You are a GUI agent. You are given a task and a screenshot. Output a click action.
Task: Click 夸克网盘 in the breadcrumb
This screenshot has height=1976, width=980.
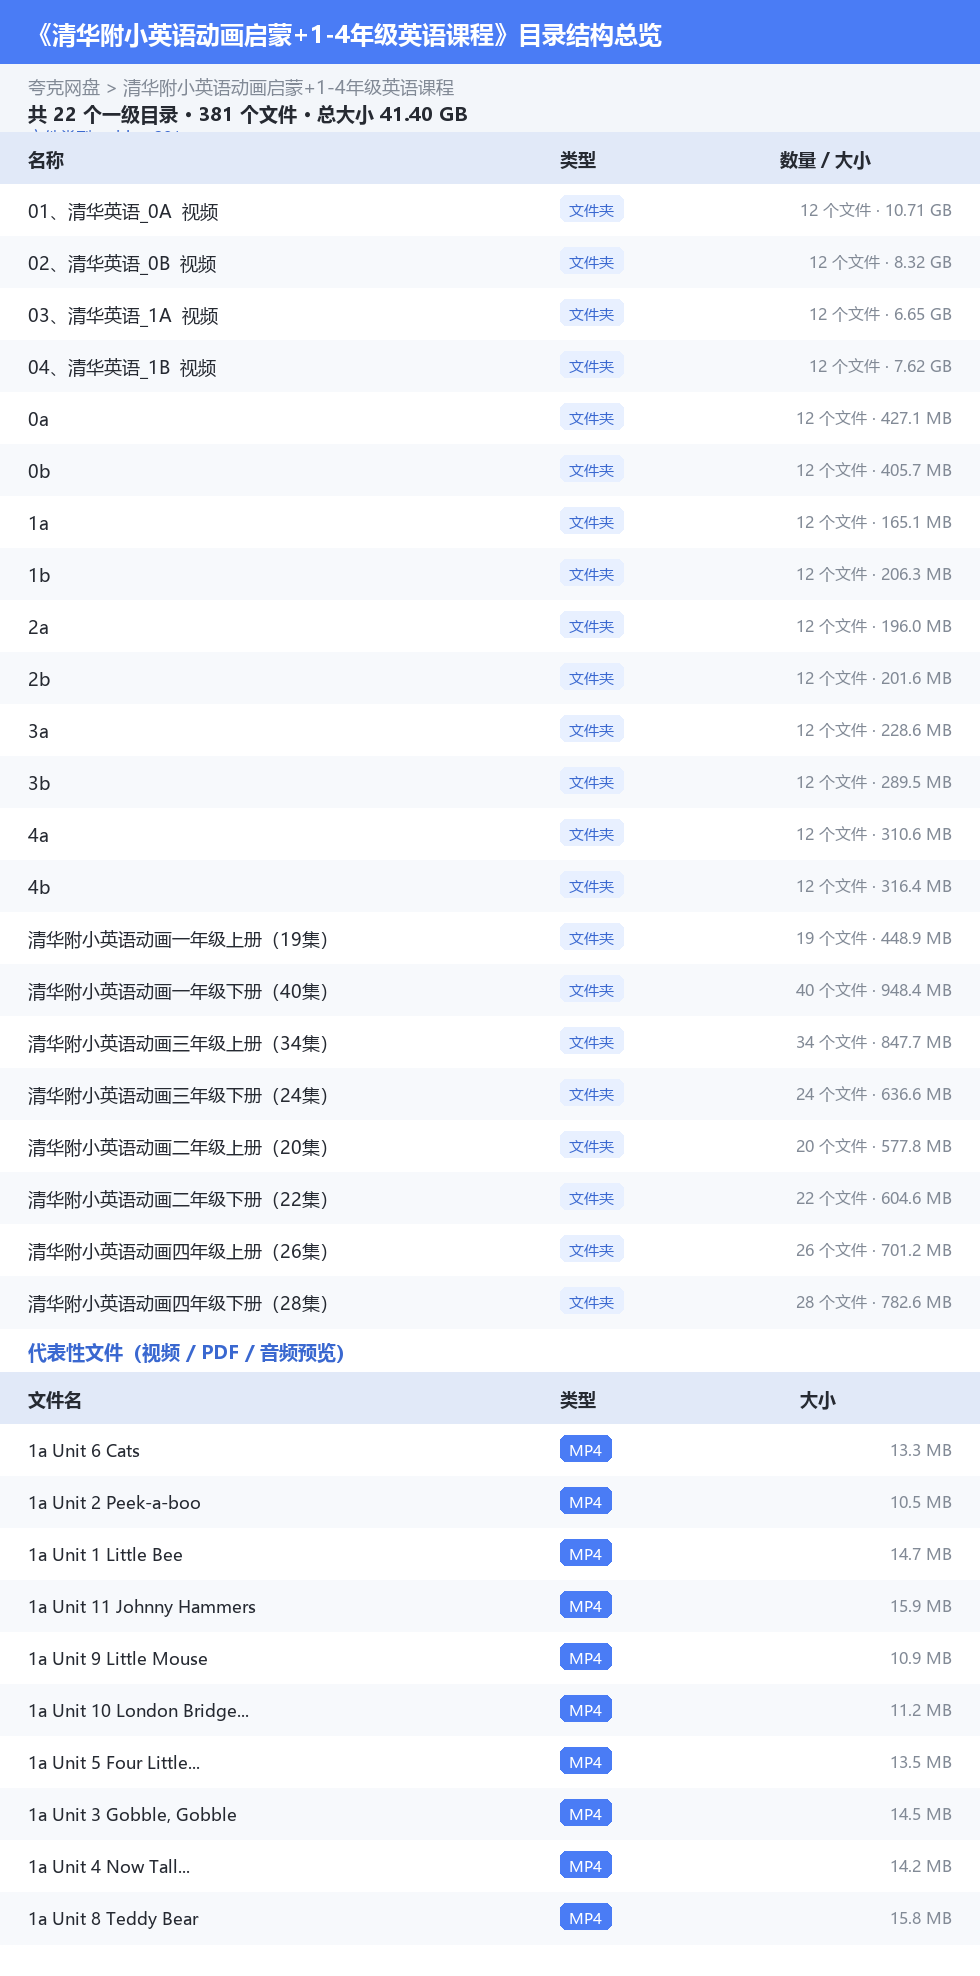click(x=64, y=87)
